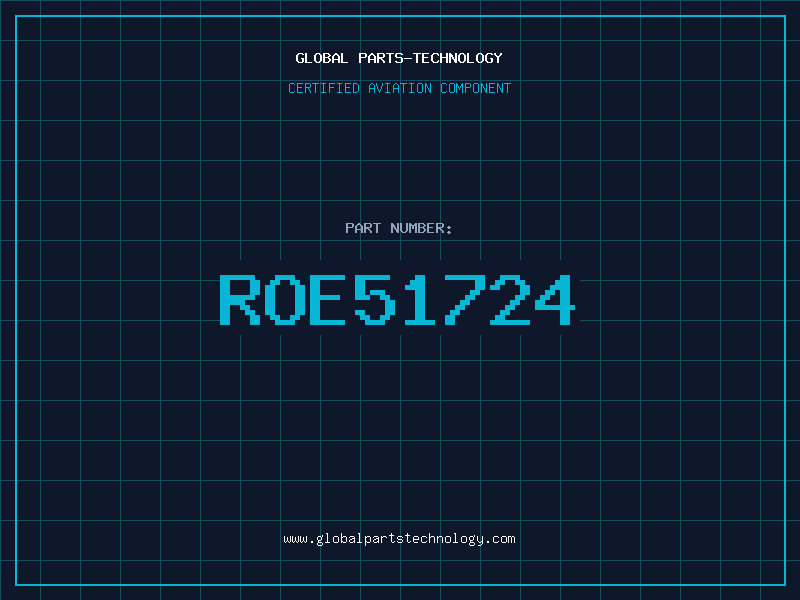Click the part number ROE51724

tap(397, 300)
